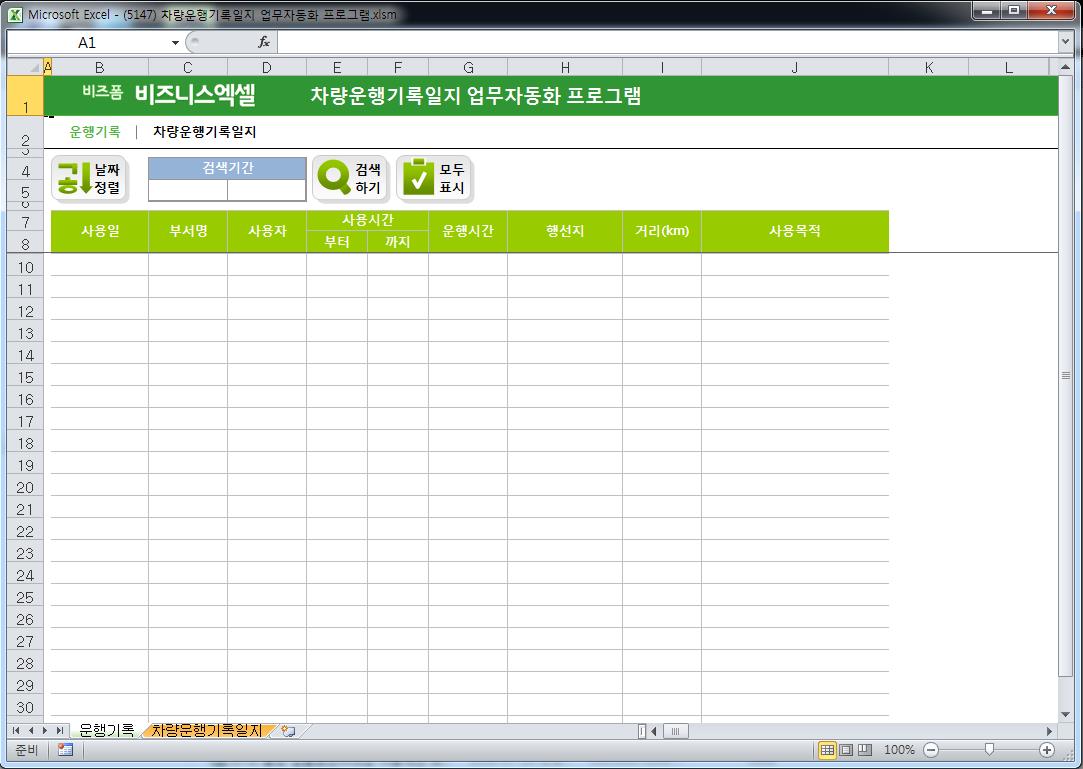Click the Select All corner button
The width and height of the screenshot is (1083, 769).
[x=25, y=67]
